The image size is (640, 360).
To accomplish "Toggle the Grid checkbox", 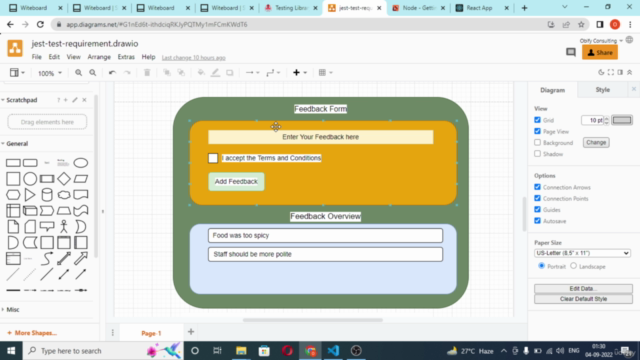I will pyautogui.click(x=537, y=120).
